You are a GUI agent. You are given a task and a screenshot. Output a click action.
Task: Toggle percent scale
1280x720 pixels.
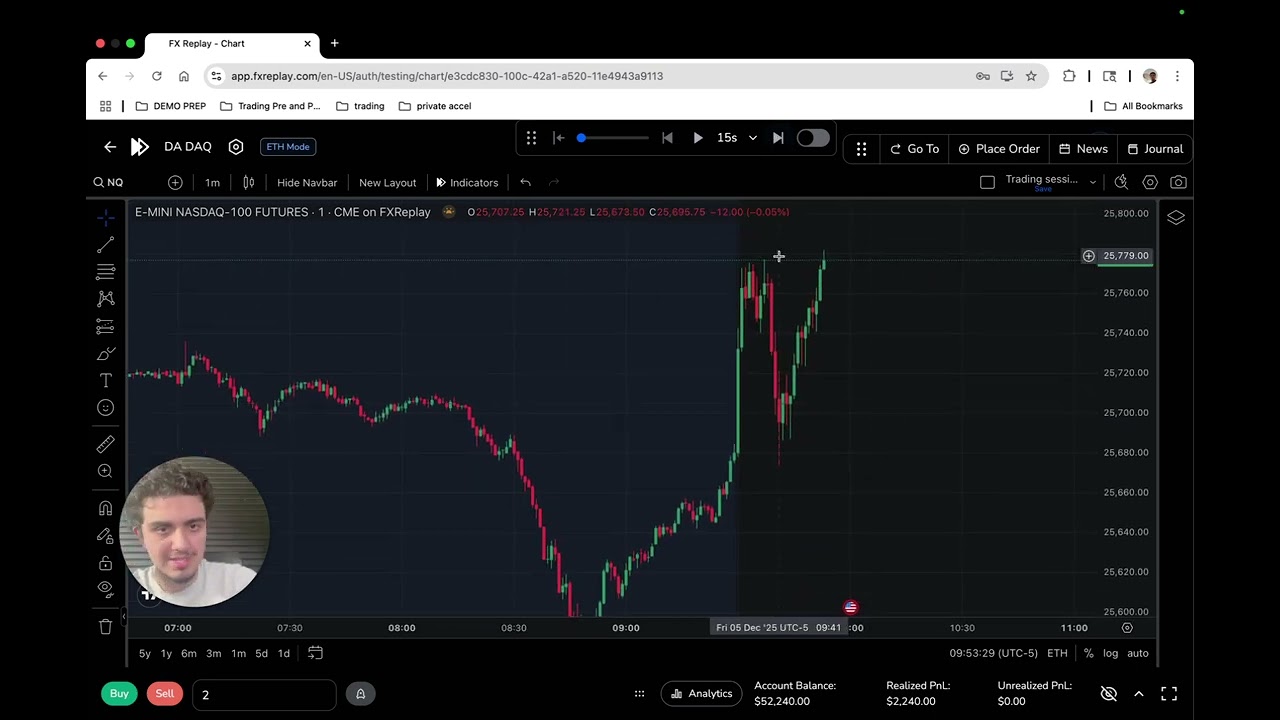pos(1089,653)
